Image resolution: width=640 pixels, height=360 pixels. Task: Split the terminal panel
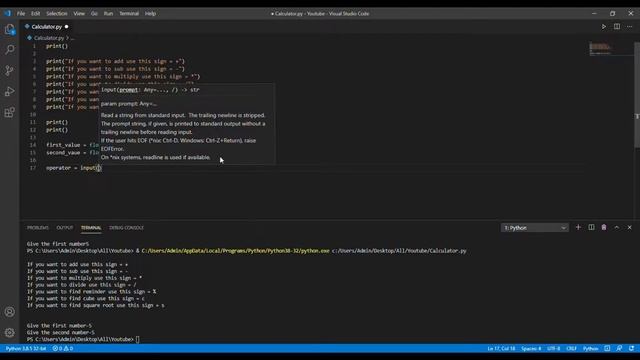[591, 227]
